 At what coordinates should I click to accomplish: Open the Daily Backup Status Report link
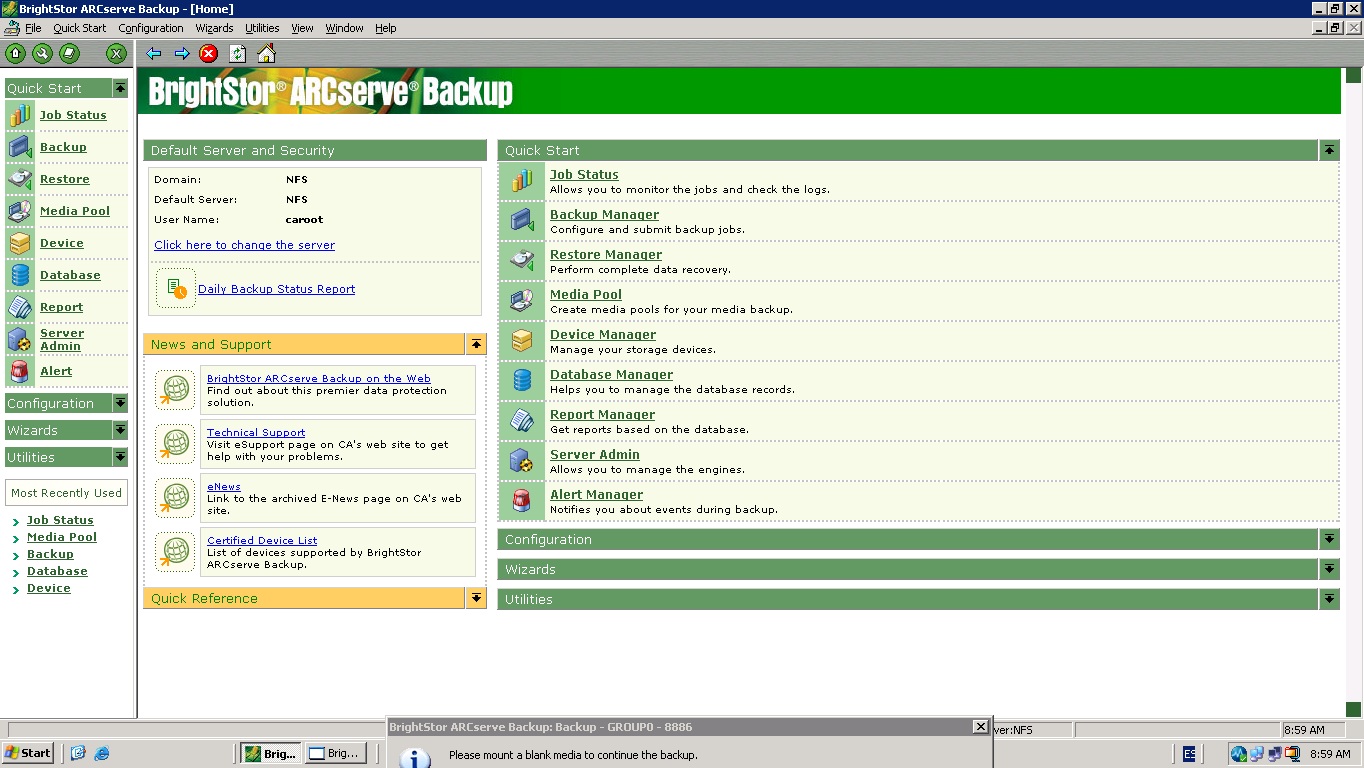(x=276, y=289)
